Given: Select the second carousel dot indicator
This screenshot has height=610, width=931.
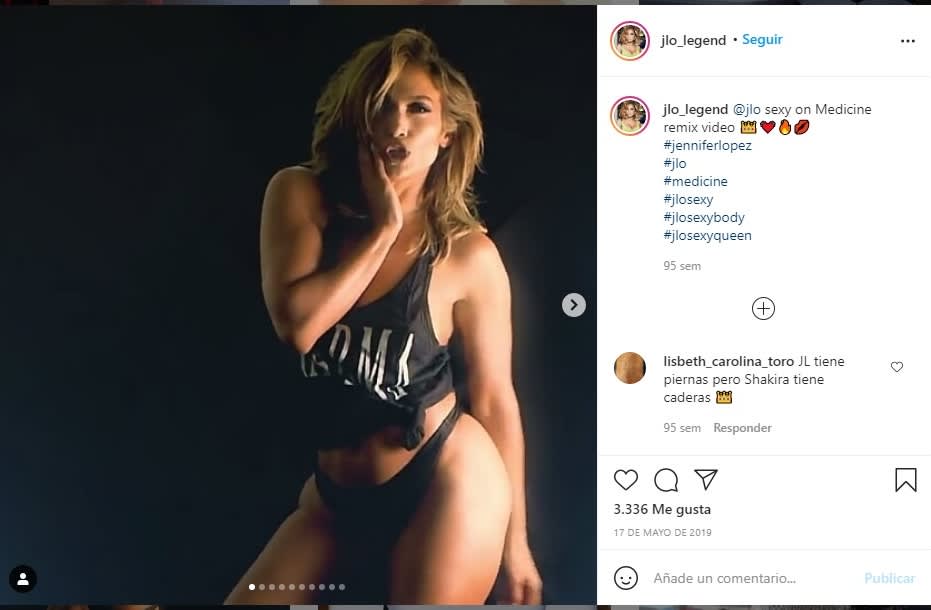Looking at the screenshot, I should click(x=262, y=587).
